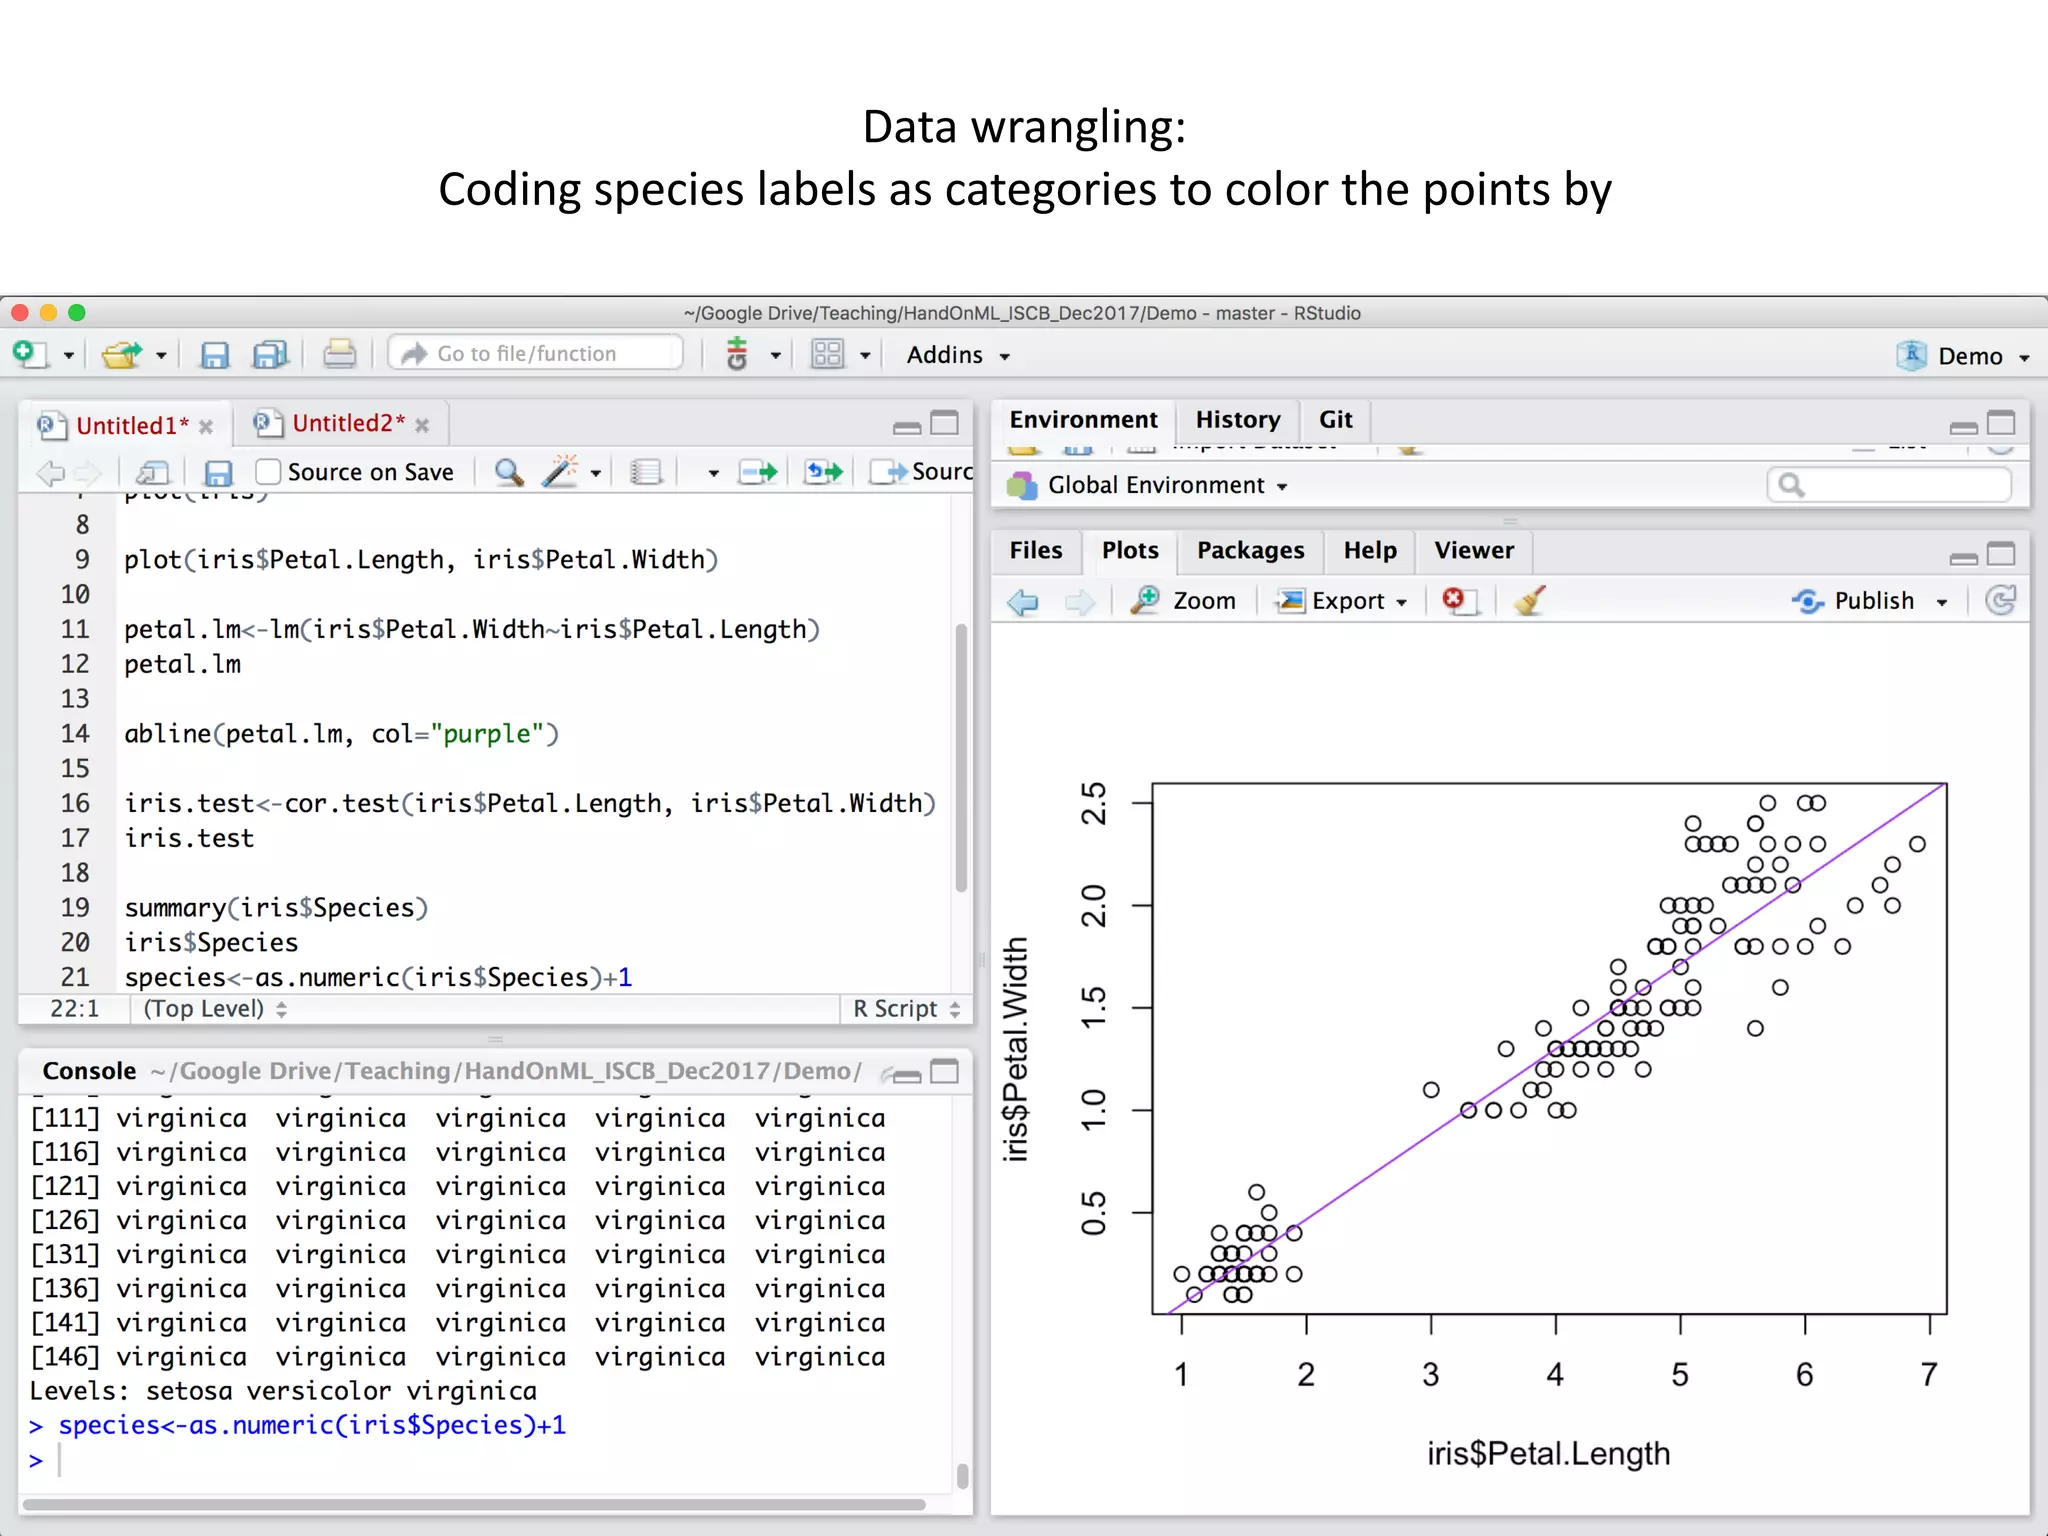This screenshot has width=2048, height=1536.
Task: Open the New File dropdown arrow
Action: (69, 356)
